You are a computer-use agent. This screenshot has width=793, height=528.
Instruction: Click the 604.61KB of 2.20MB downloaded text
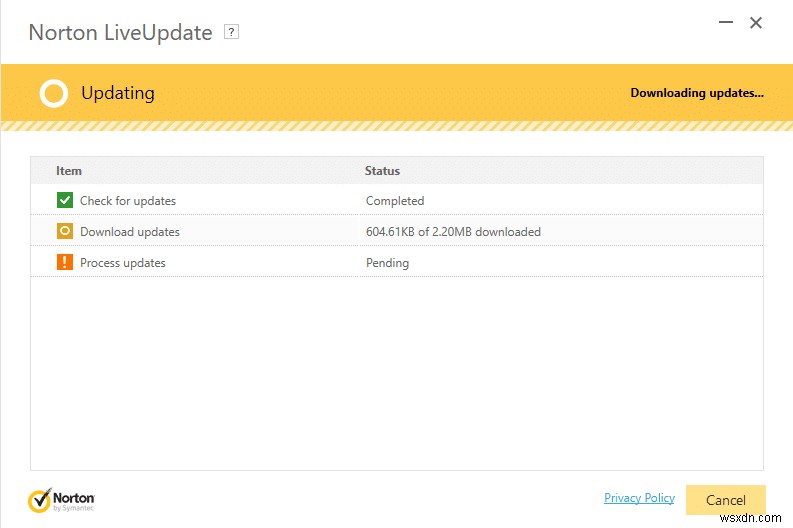(x=453, y=232)
